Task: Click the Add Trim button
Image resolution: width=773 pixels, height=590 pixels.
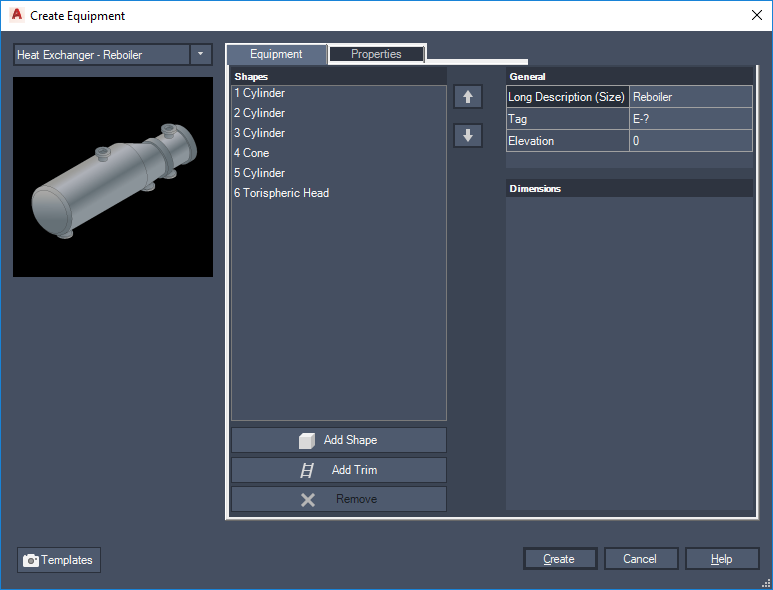Action: coord(339,470)
